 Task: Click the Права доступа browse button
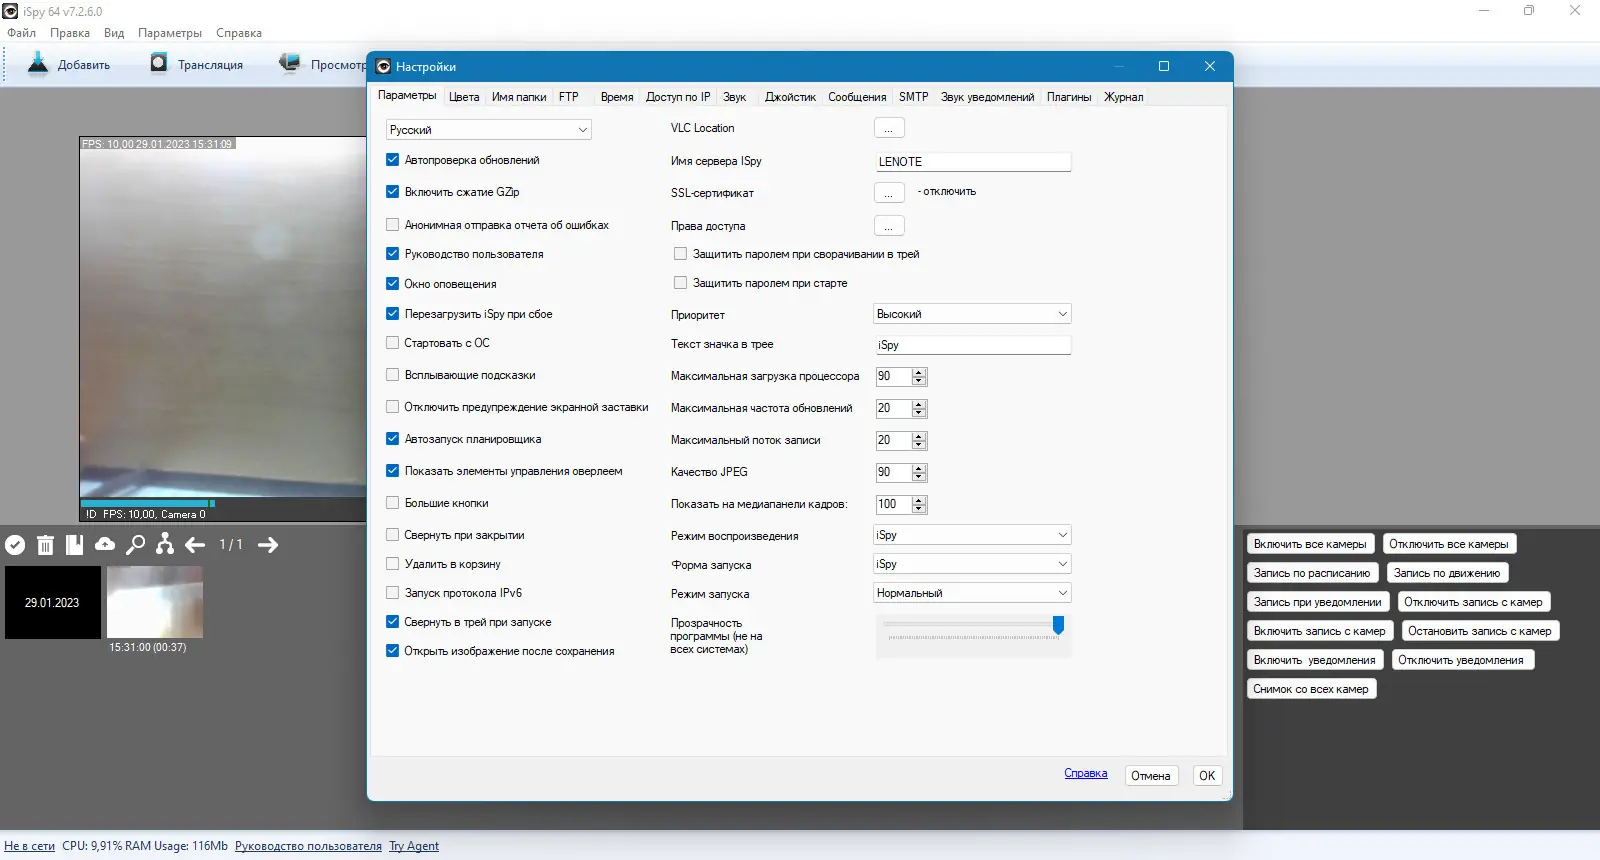[889, 226]
